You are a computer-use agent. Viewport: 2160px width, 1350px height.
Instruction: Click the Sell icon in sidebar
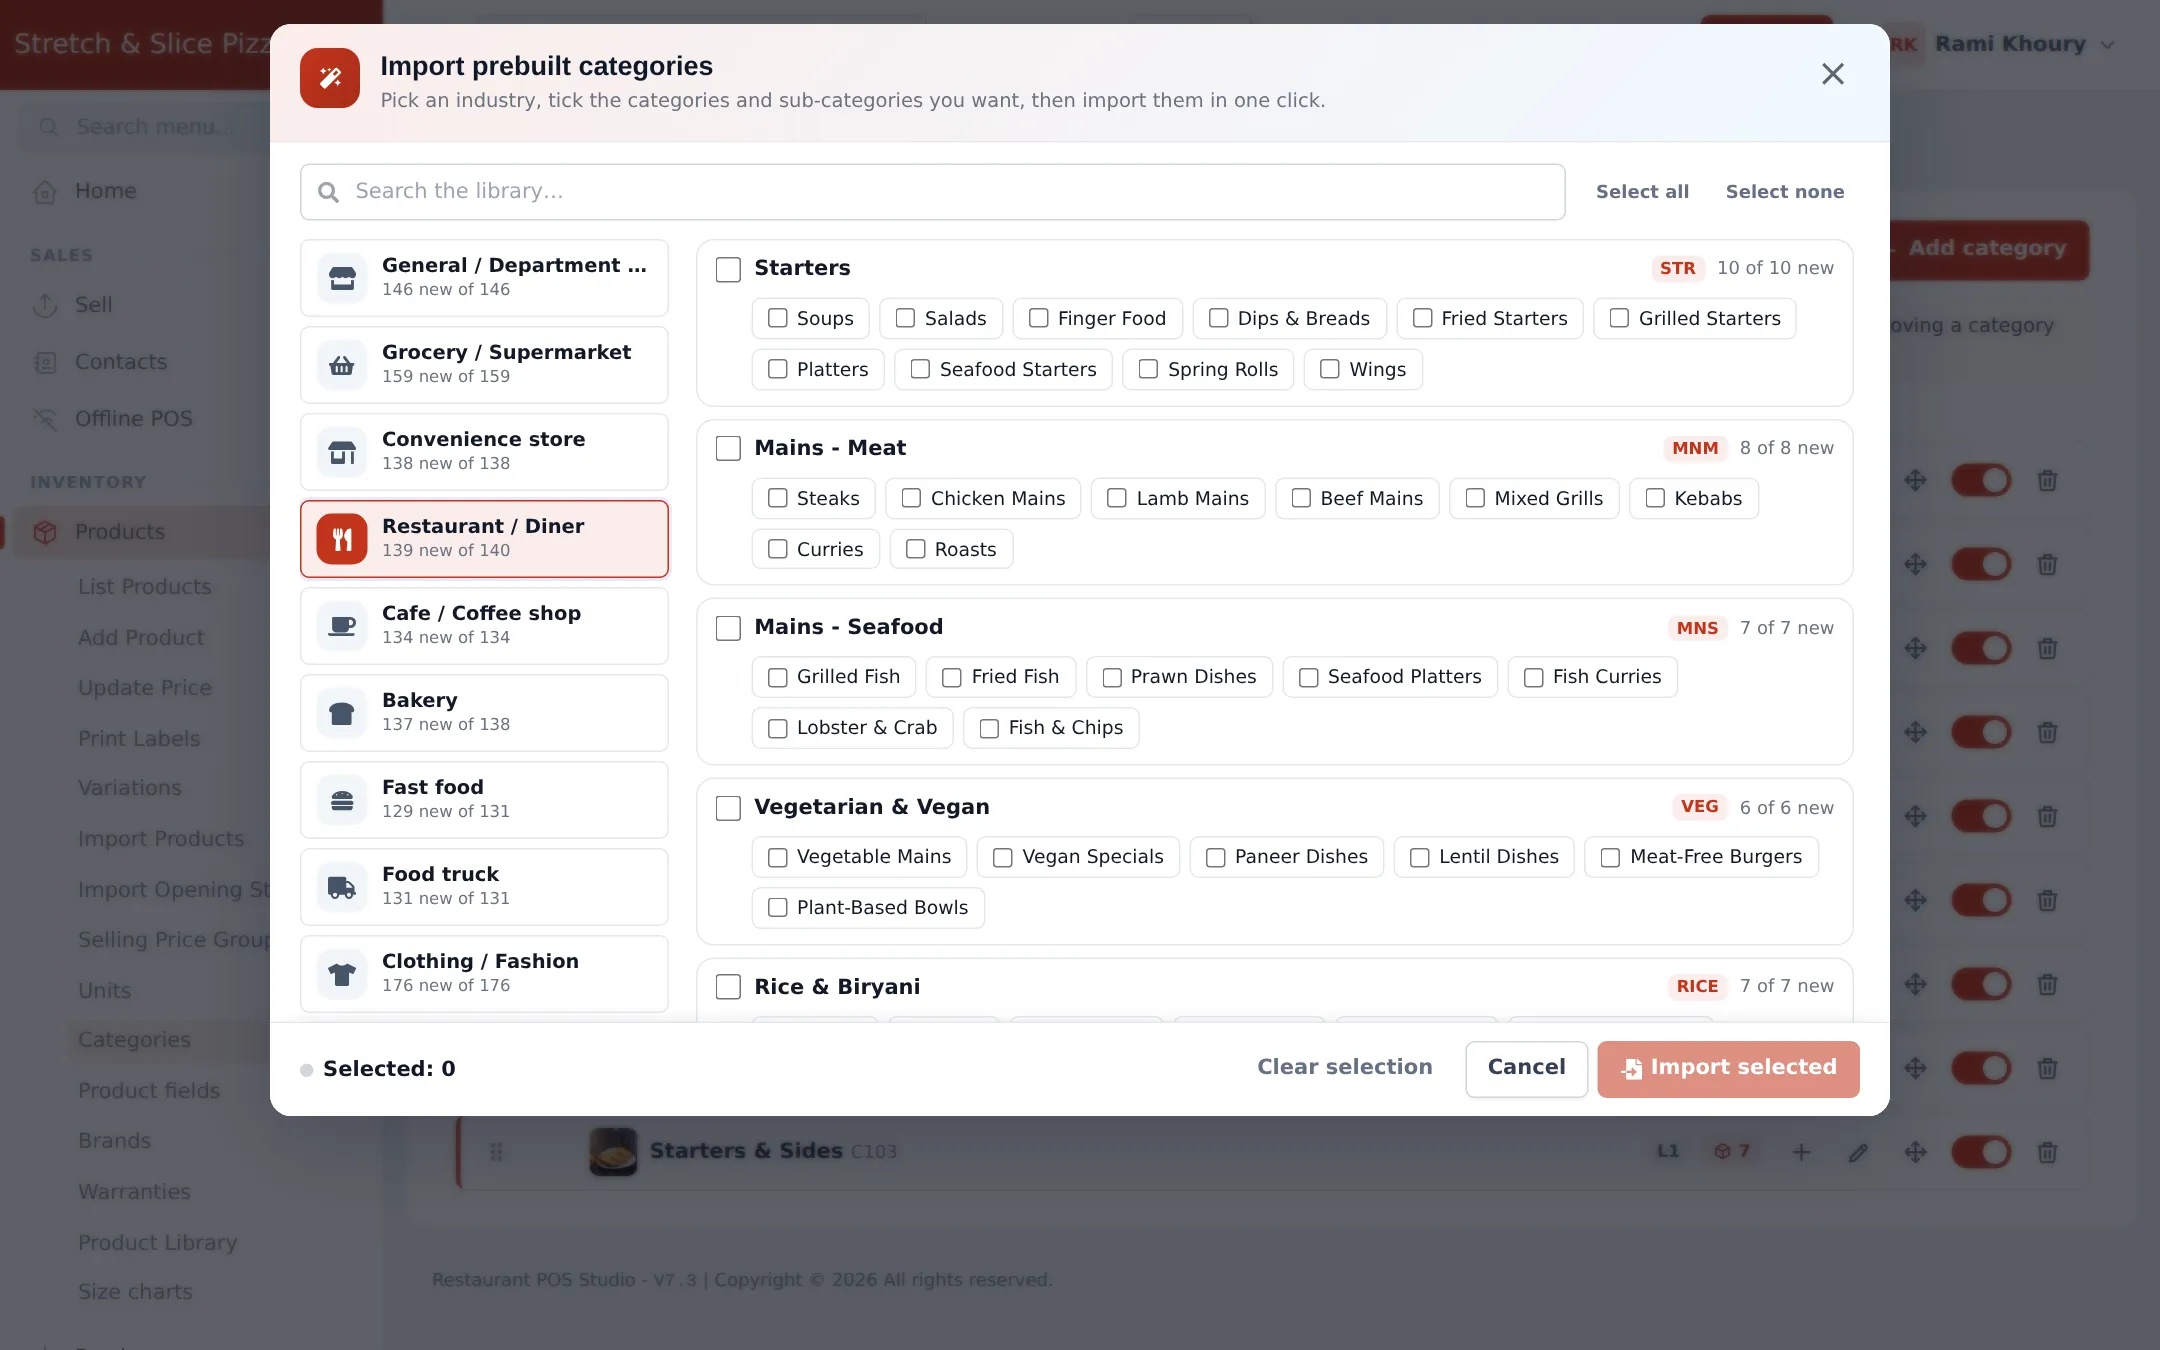pos(45,305)
